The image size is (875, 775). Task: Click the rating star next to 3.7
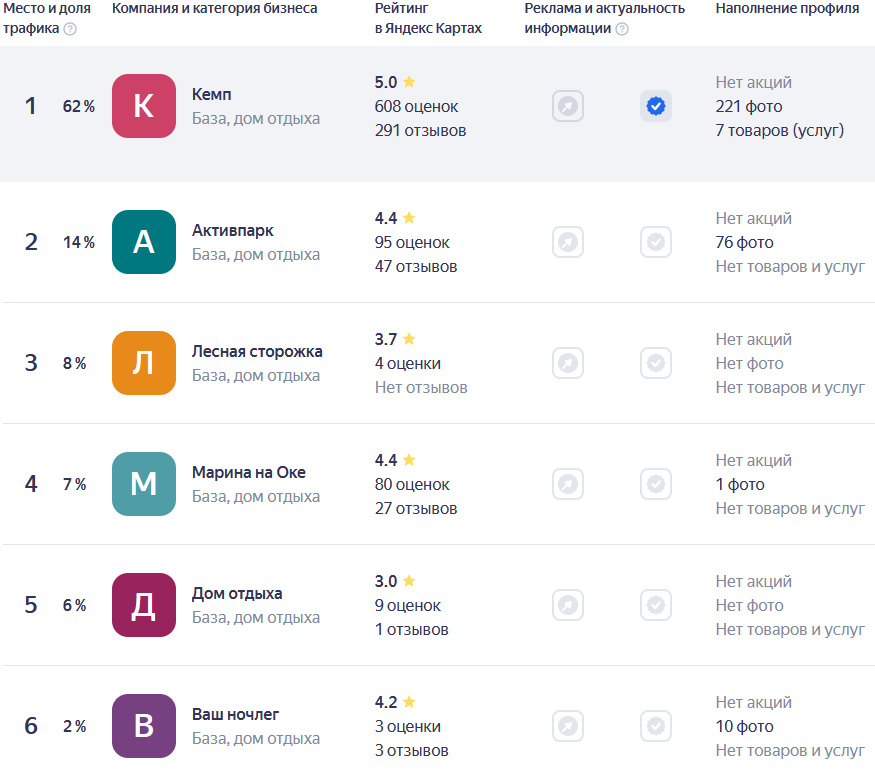click(x=409, y=339)
